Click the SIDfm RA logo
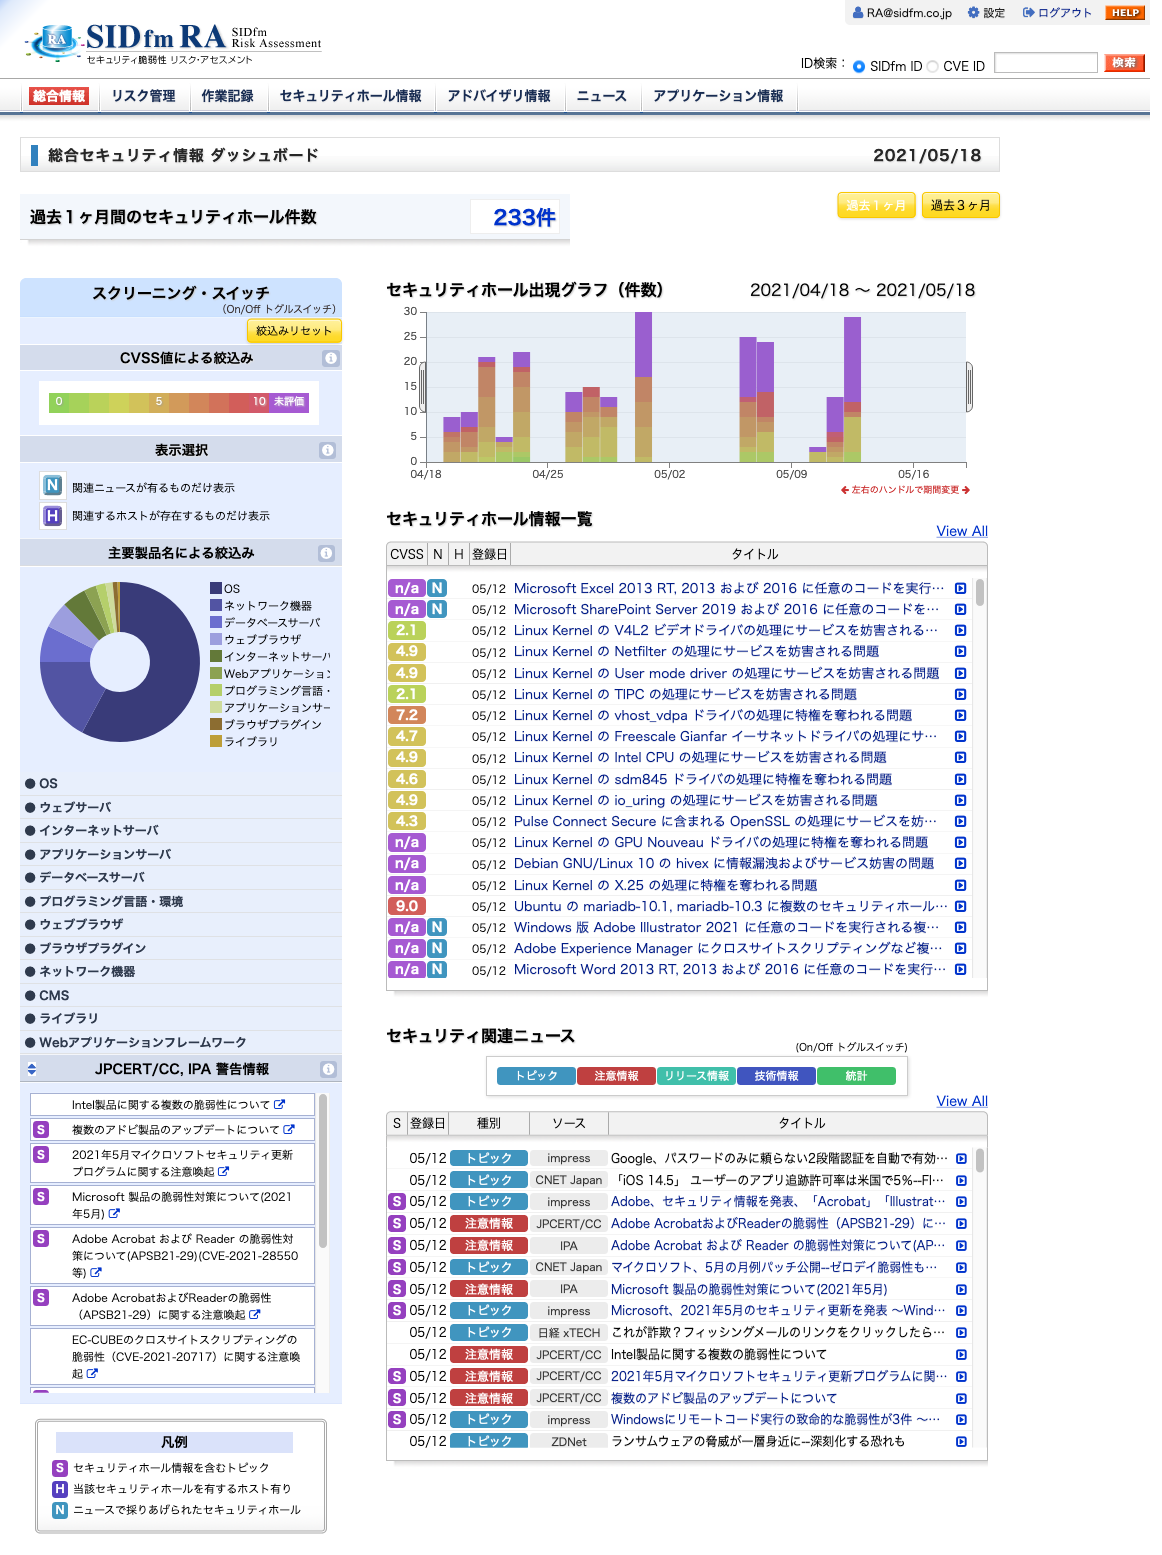The height and width of the screenshot is (1555, 1162). tap(172, 42)
